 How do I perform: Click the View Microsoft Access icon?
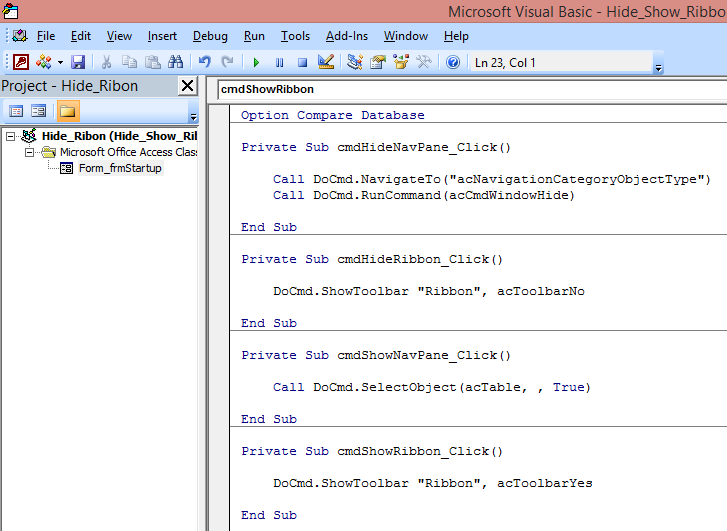point(21,62)
